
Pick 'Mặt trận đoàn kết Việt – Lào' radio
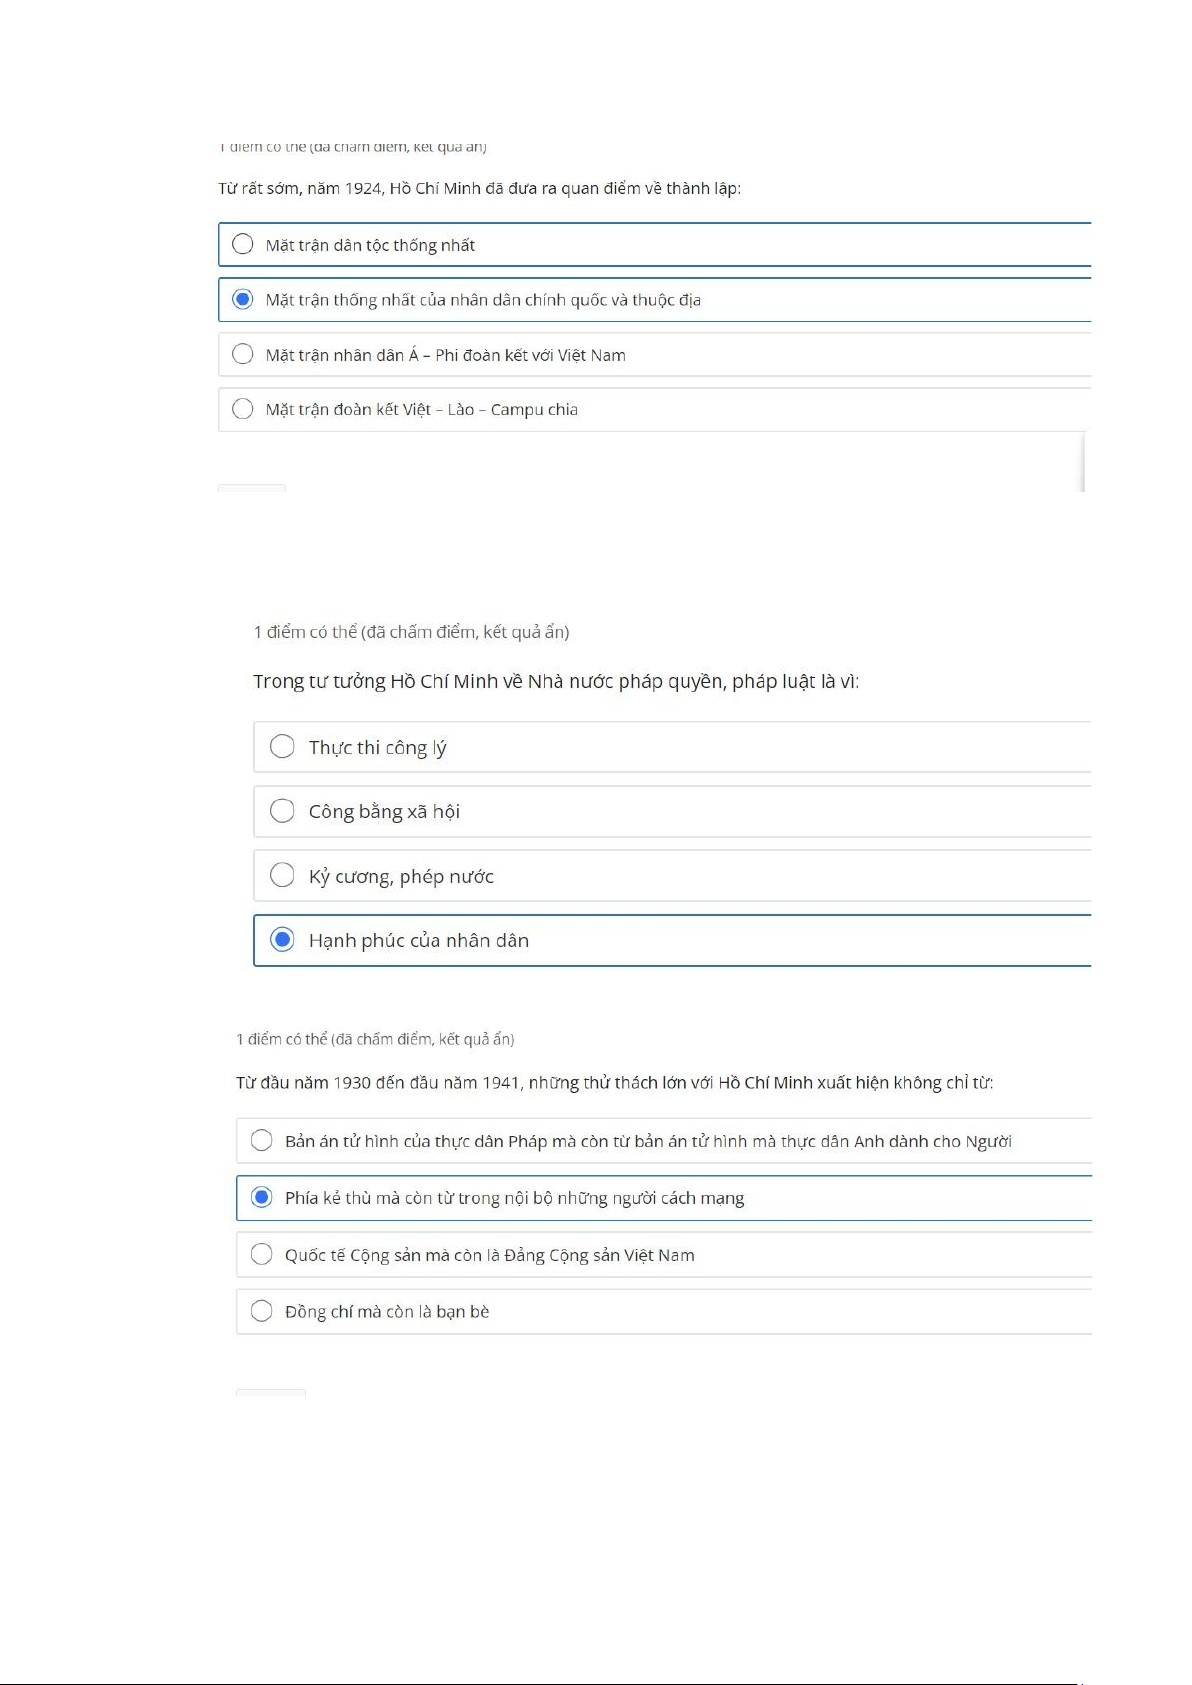242,408
